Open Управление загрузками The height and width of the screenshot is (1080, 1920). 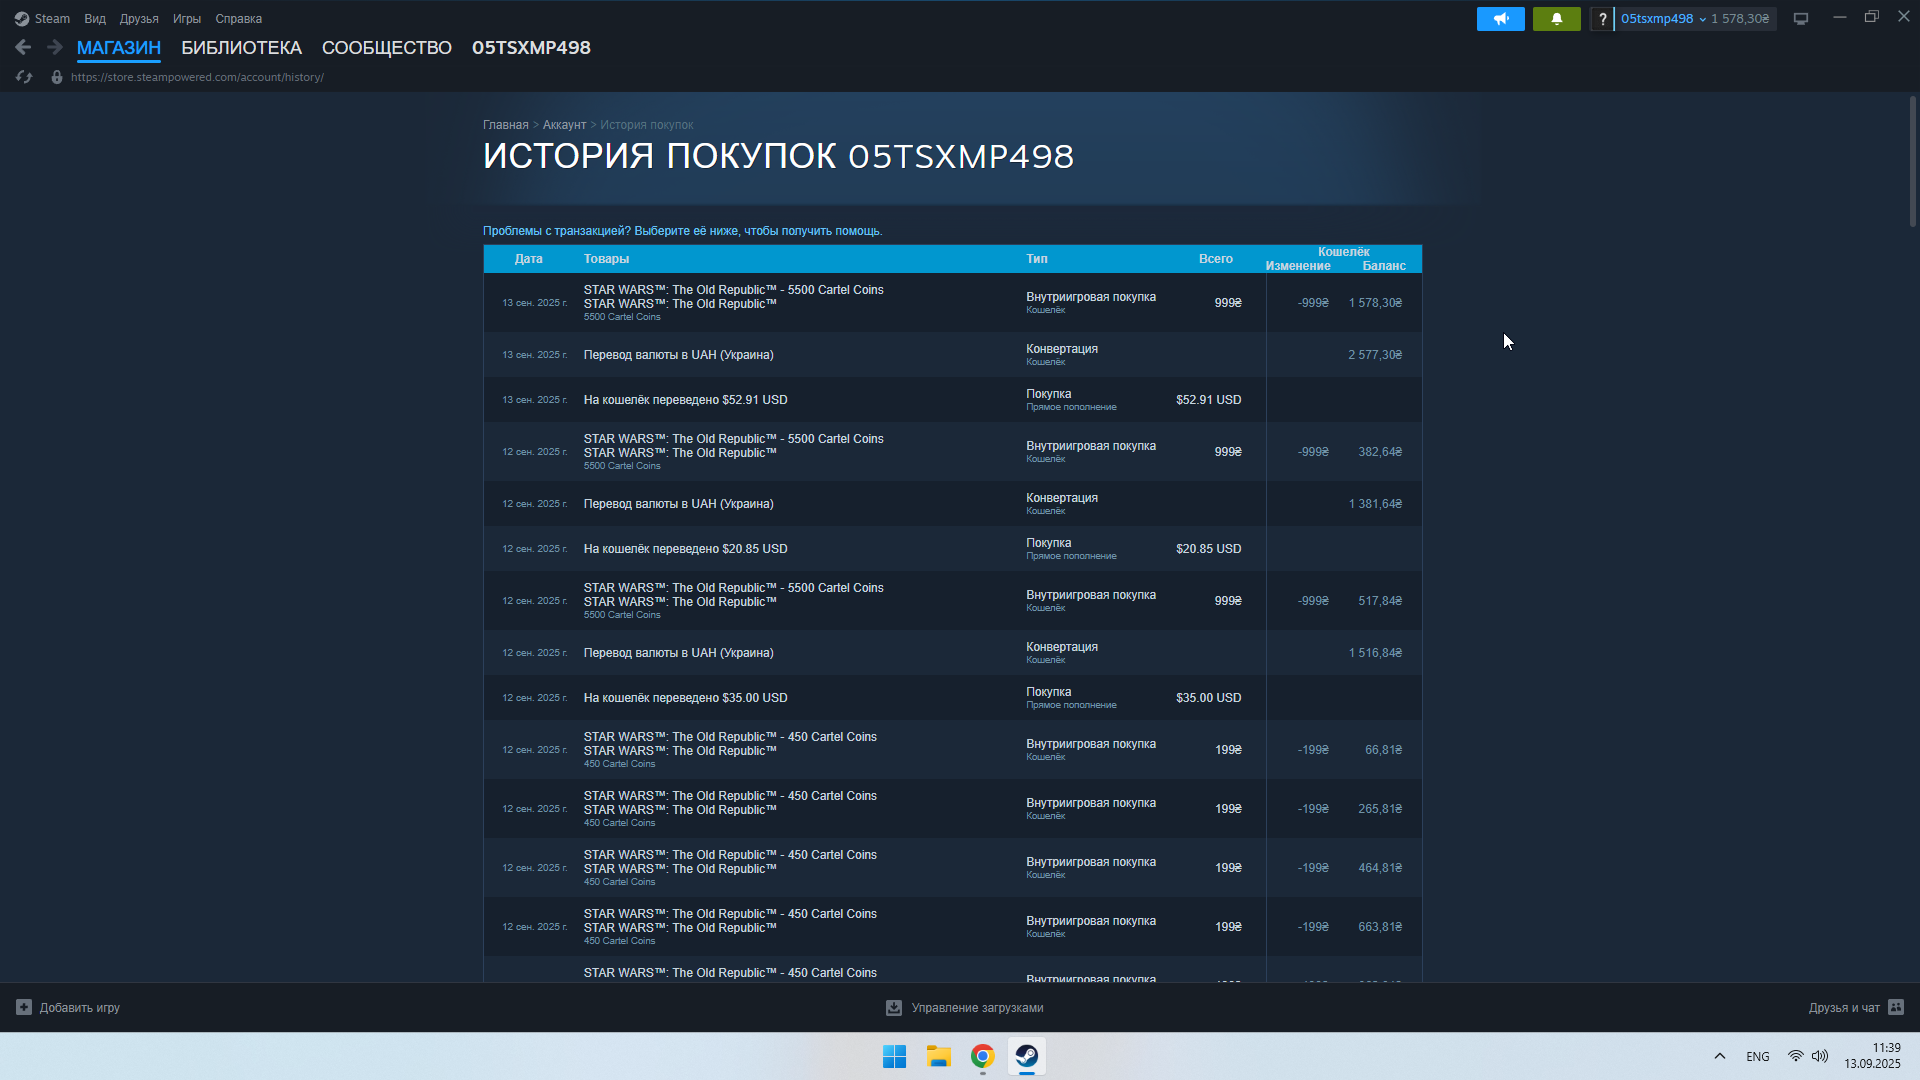[x=965, y=1008]
